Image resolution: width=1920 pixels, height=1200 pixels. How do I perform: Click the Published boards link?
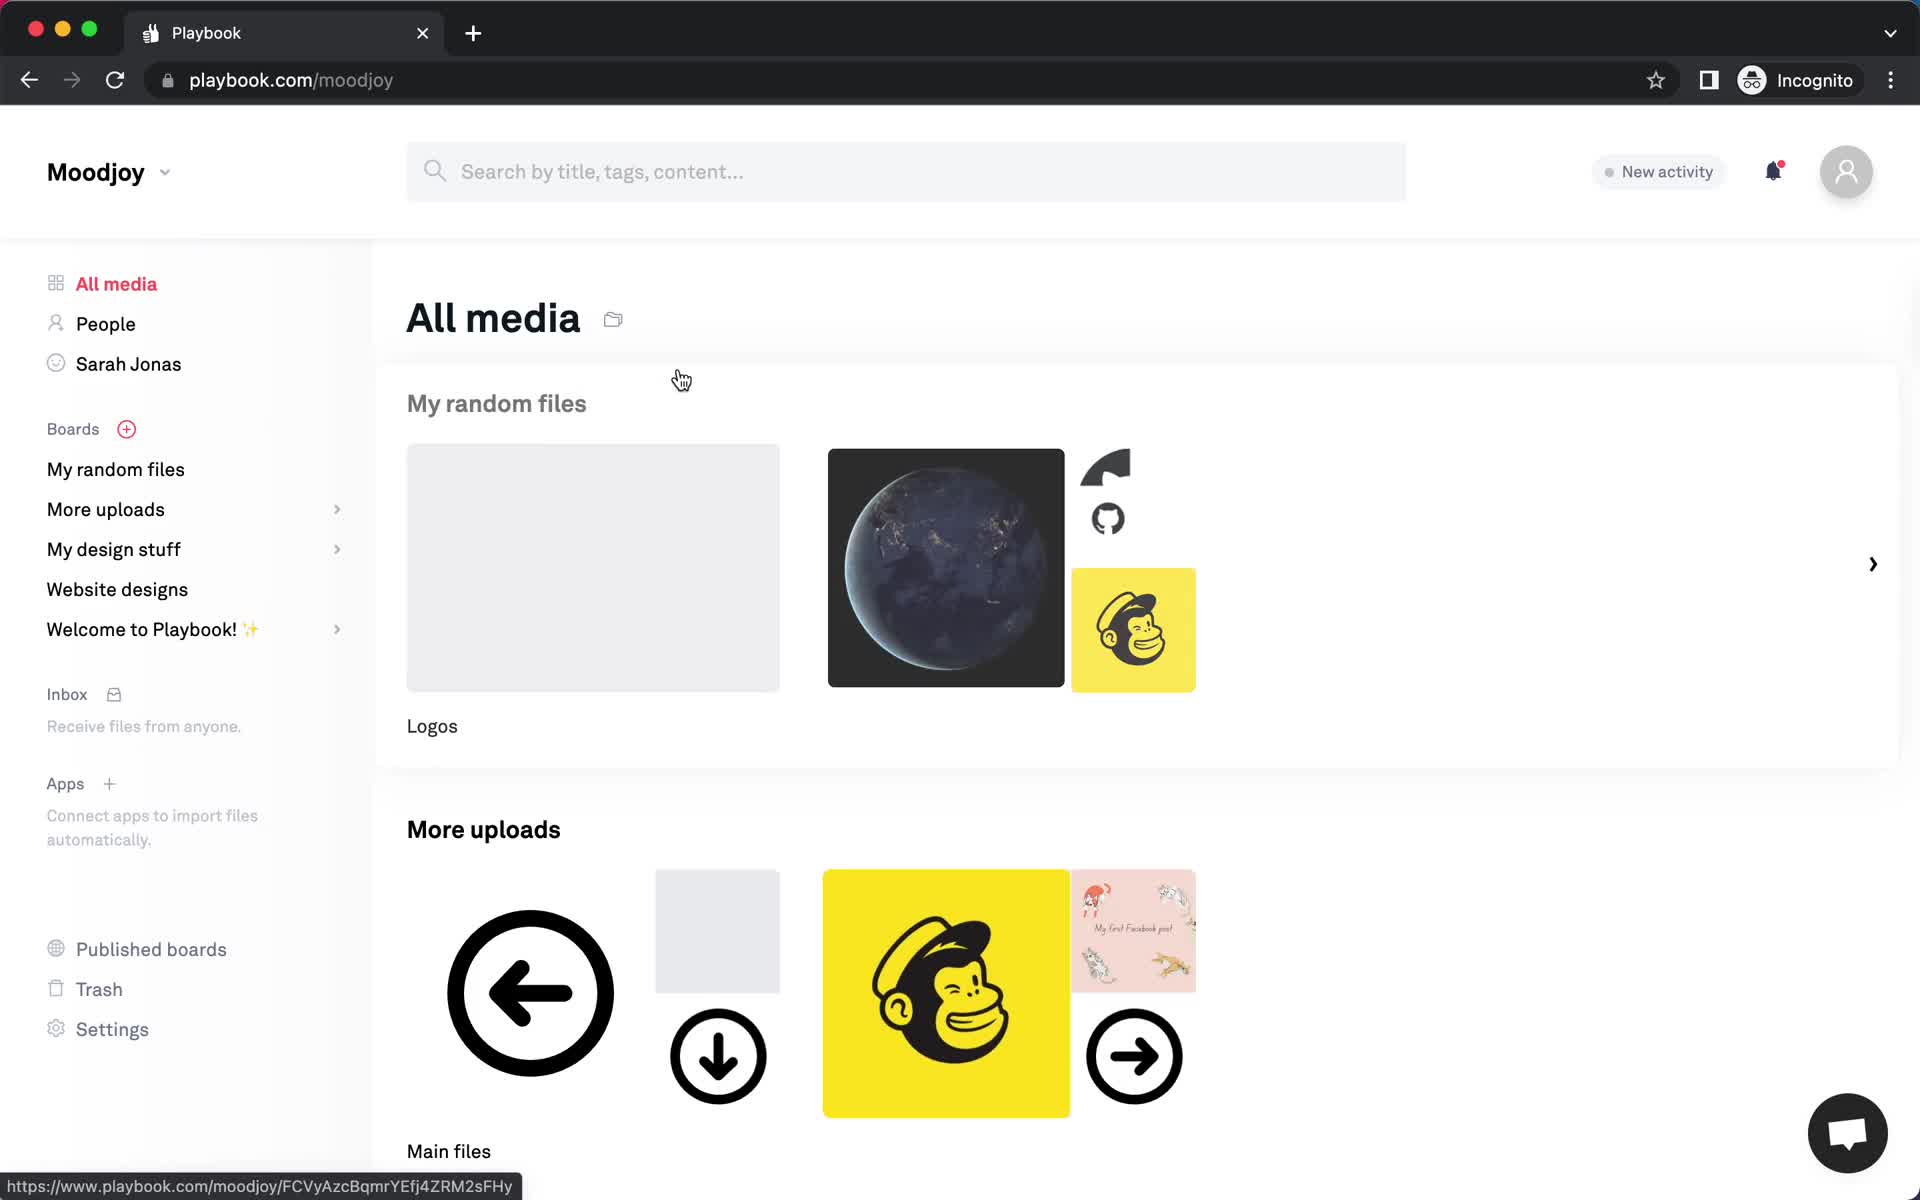pyautogui.click(x=151, y=948)
